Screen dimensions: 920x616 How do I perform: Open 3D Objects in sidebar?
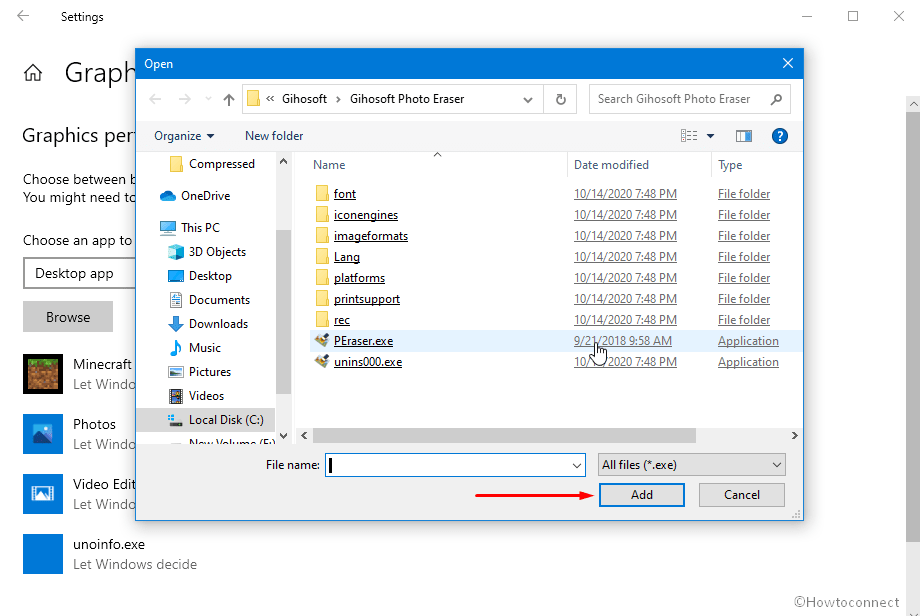(207, 252)
